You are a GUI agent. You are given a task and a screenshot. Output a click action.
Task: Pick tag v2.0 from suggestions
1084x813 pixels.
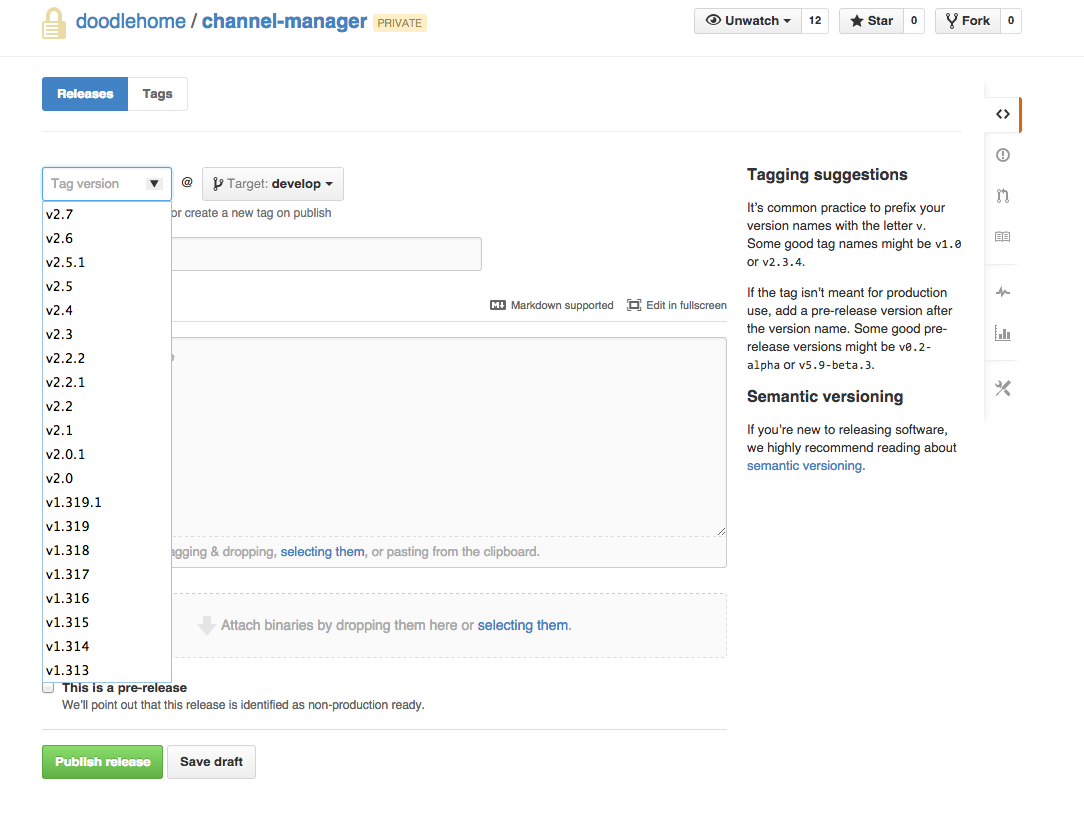(x=106, y=478)
